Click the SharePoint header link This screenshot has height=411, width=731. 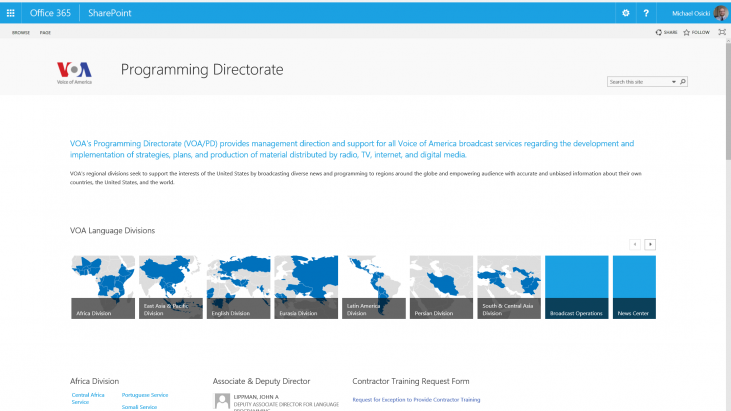click(x=110, y=13)
